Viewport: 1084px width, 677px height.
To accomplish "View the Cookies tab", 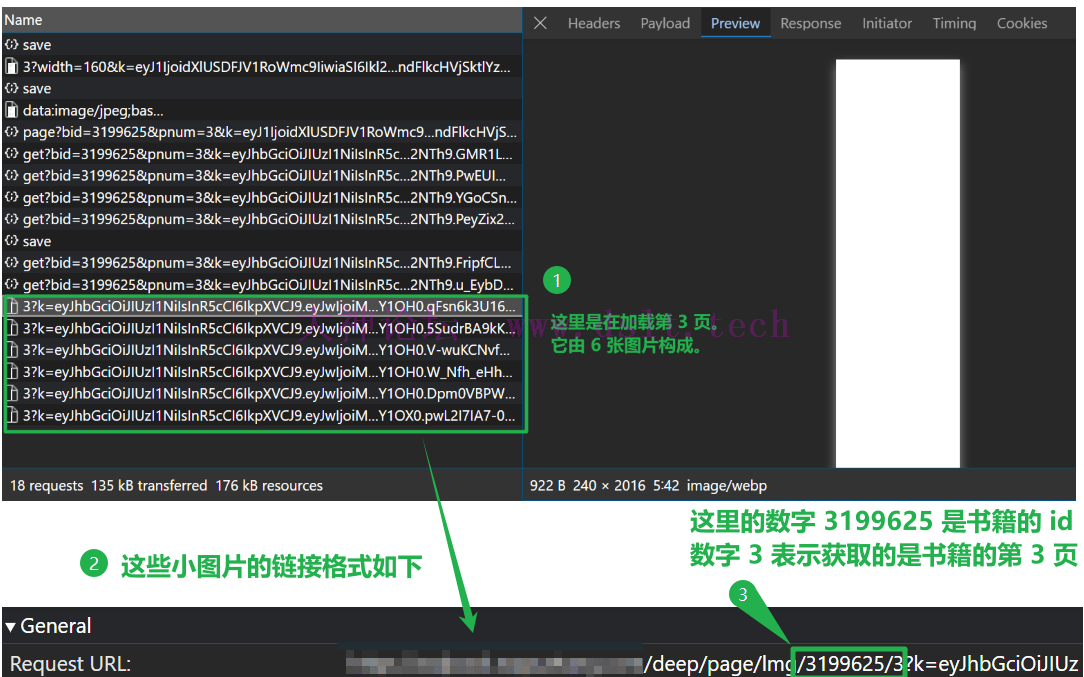I will [x=1022, y=23].
